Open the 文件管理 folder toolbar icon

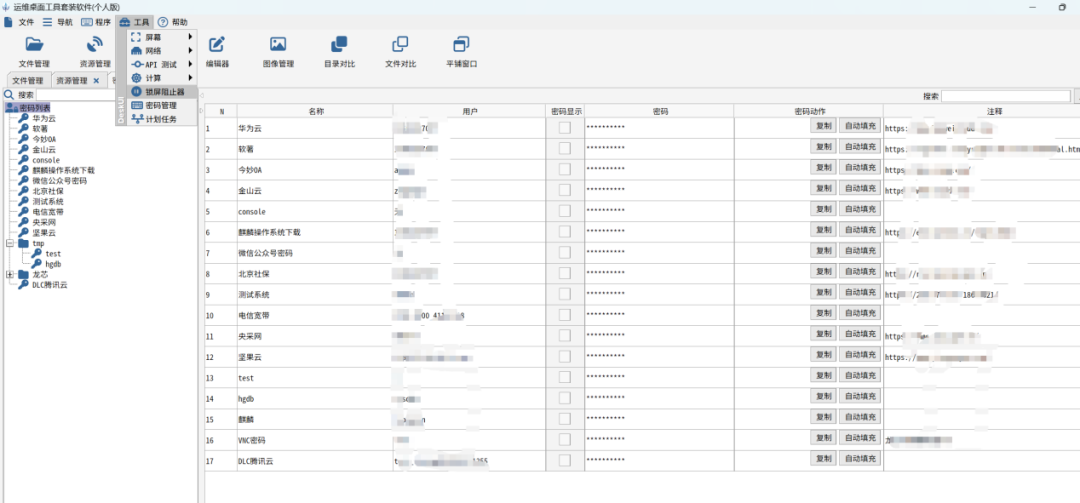point(34,45)
